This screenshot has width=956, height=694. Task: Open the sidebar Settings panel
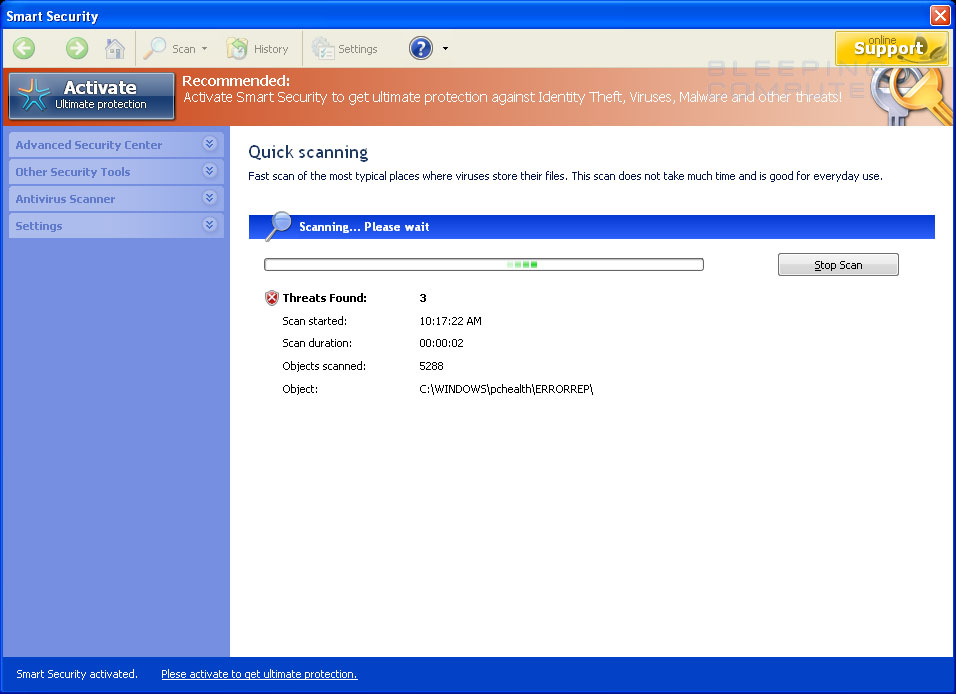click(x=116, y=226)
